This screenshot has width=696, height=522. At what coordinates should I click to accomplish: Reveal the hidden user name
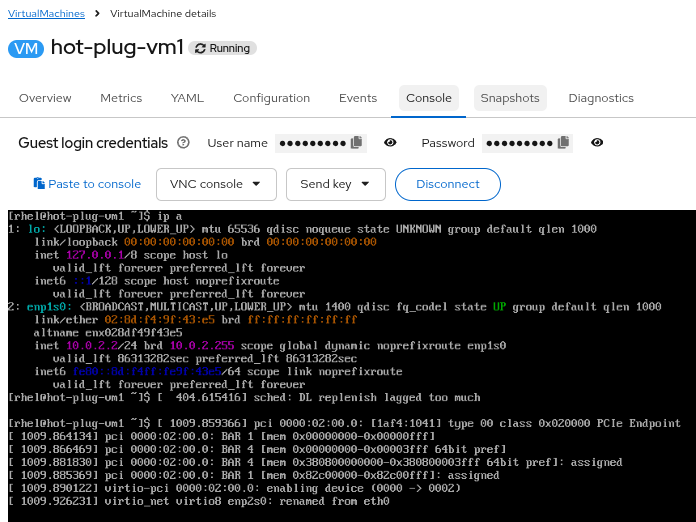coord(391,143)
